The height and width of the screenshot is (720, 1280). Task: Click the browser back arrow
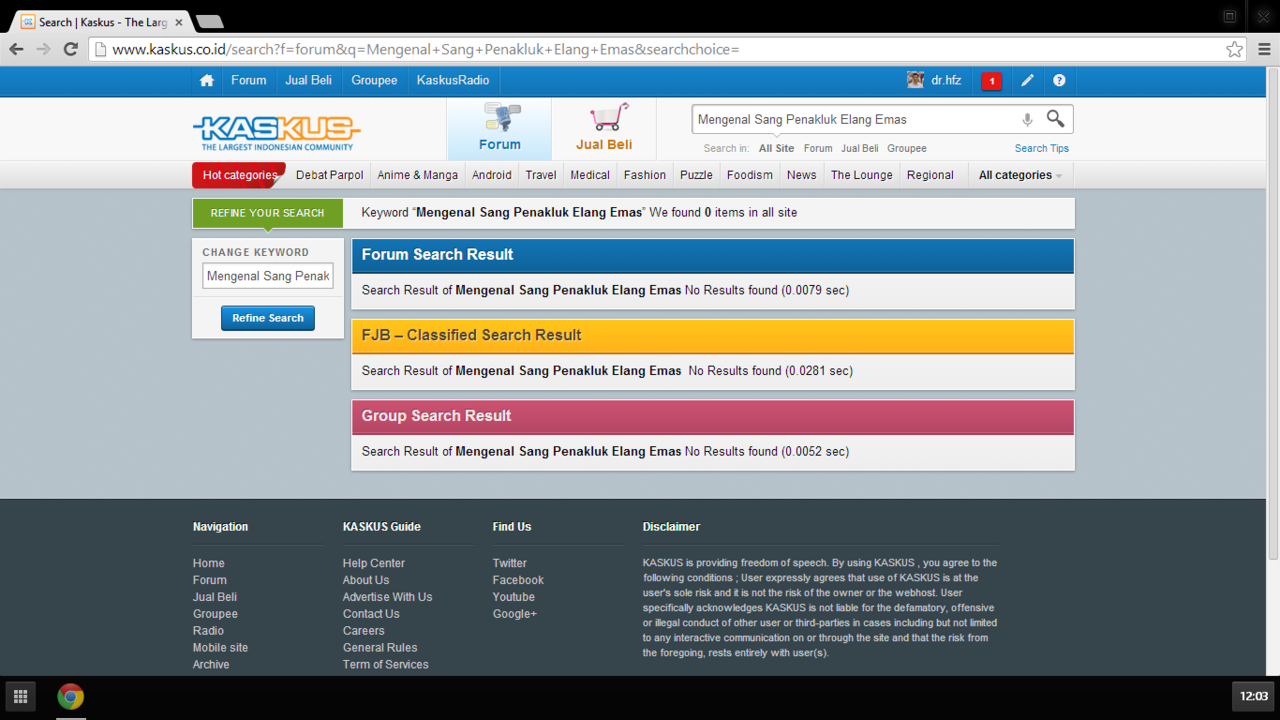click(x=16, y=49)
